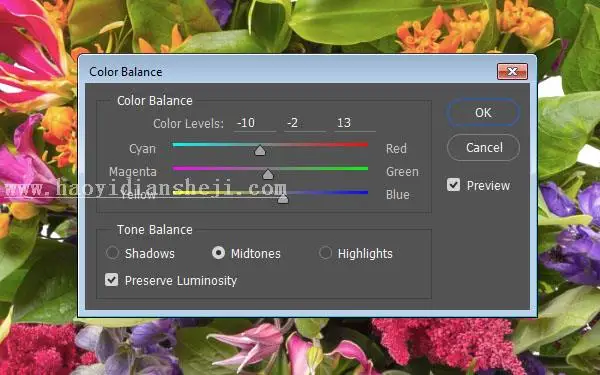Click the Blue label beside the slider
This screenshot has width=600, height=375.
pos(398,194)
